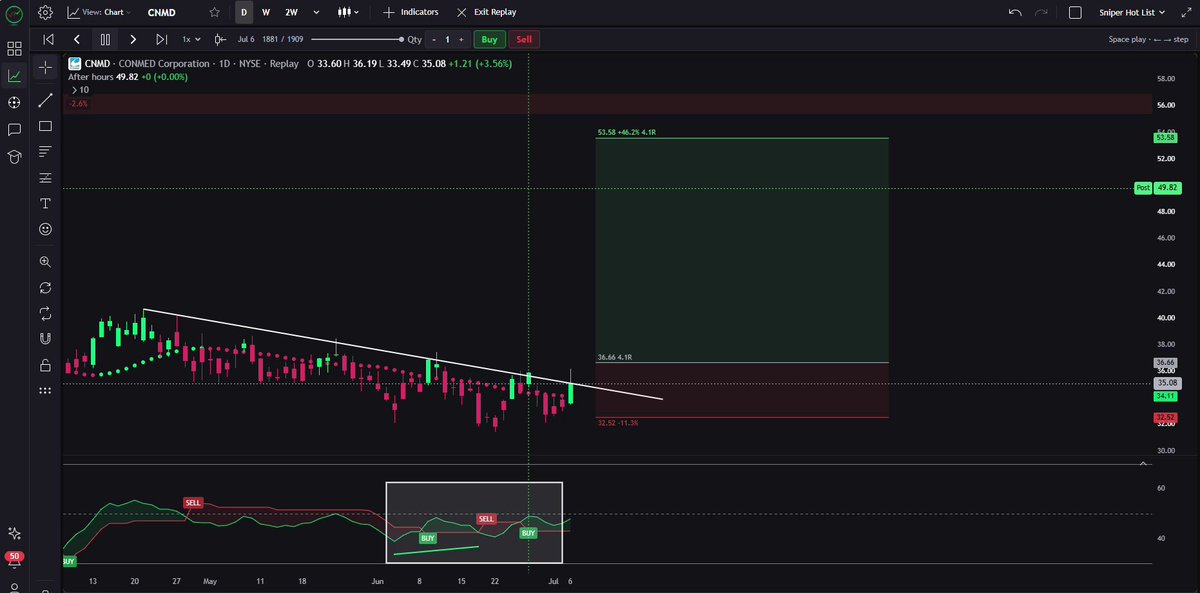Increase order quantity with the plus stepper
Screen dimensions: 1200x593
461,39
